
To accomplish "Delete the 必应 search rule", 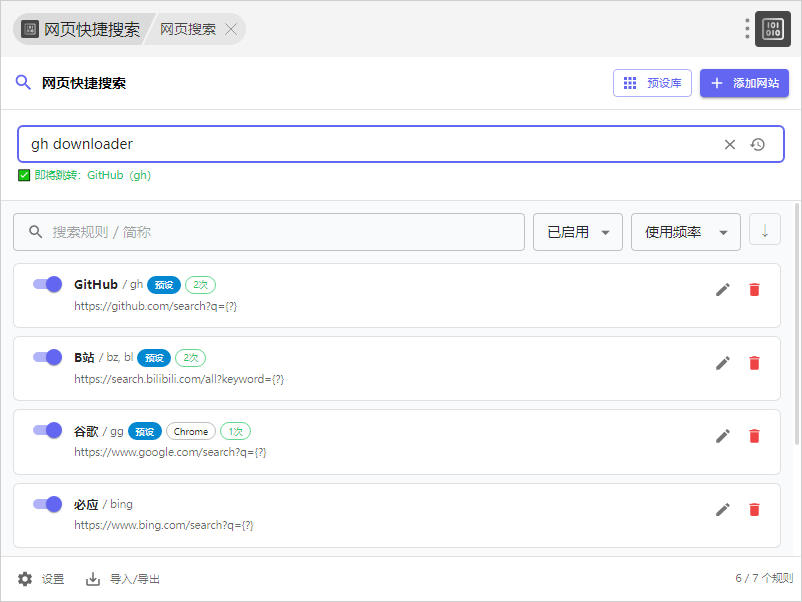I will (754, 510).
